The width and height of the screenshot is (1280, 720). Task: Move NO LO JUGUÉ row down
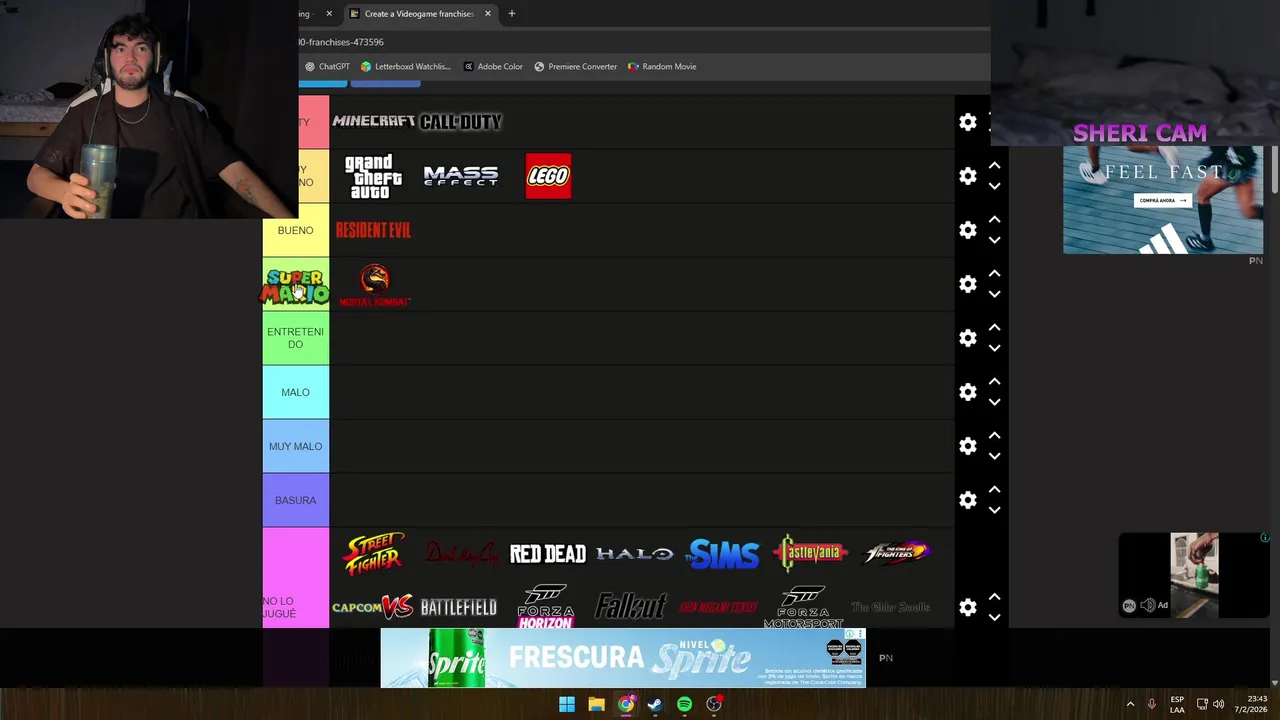pyautogui.click(x=994, y=617)
